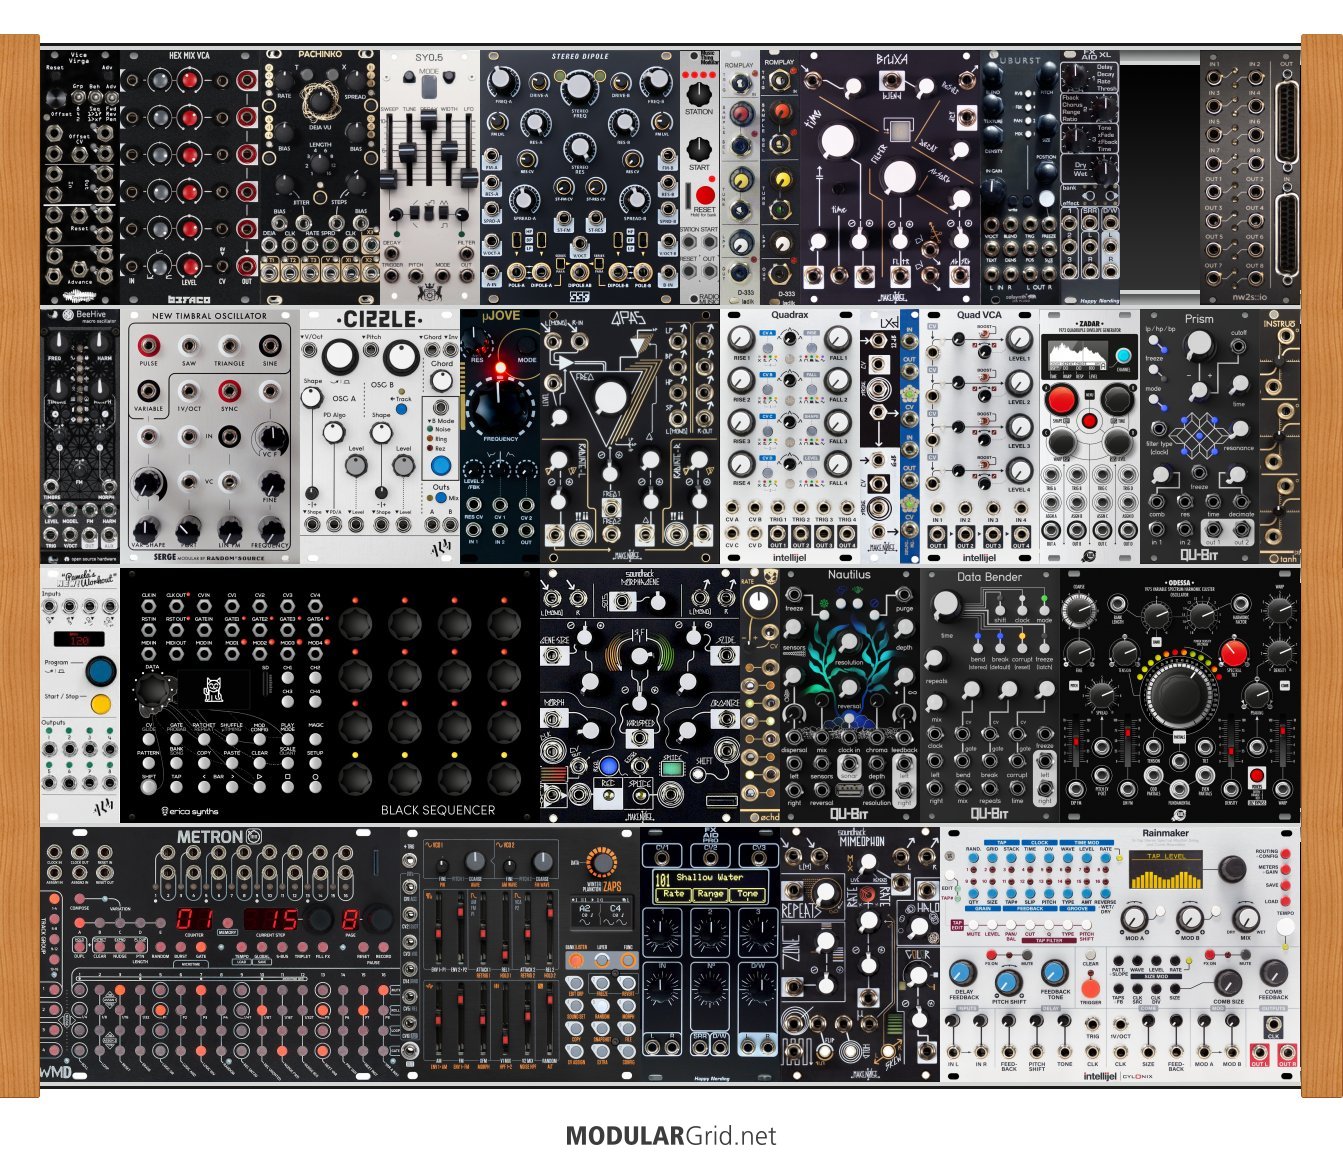Viewport: 1343px width, 1157px height.
Task: Click the Chord knob on Cizzle
Action: (x=442, y=381)
